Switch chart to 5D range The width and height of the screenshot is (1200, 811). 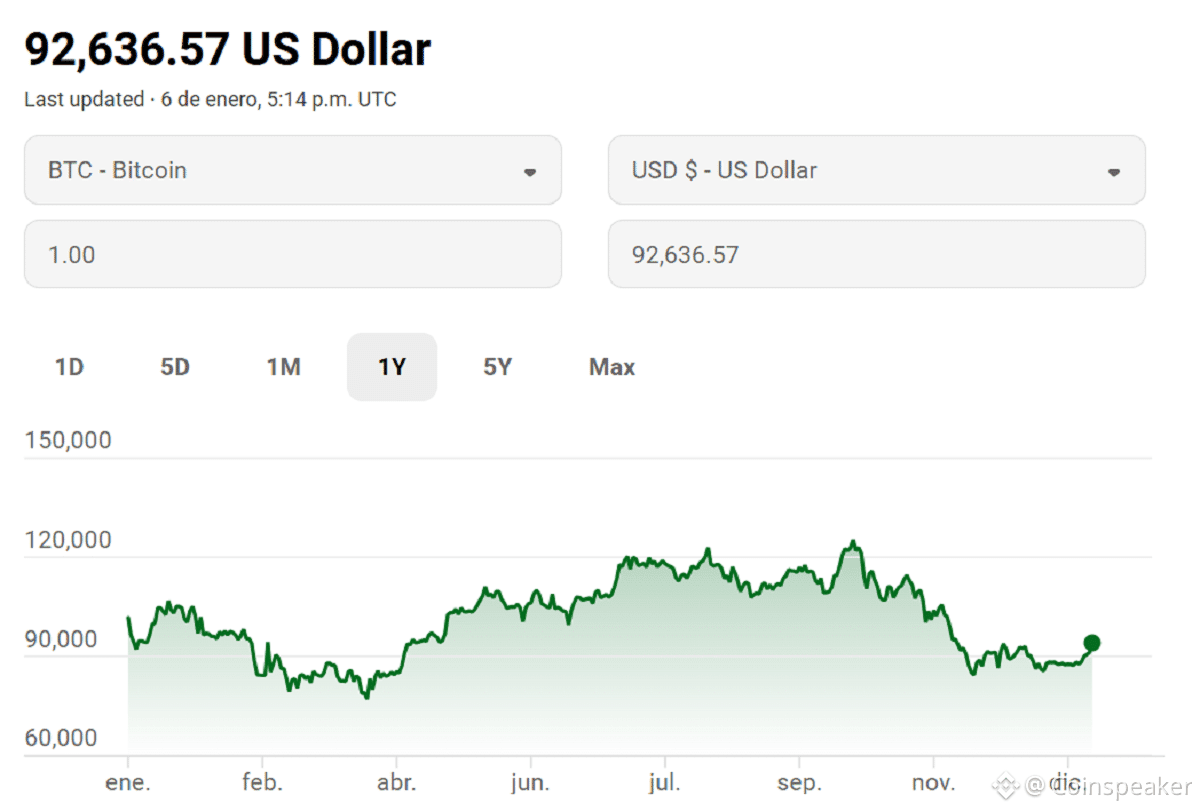[x=175, y=367]
